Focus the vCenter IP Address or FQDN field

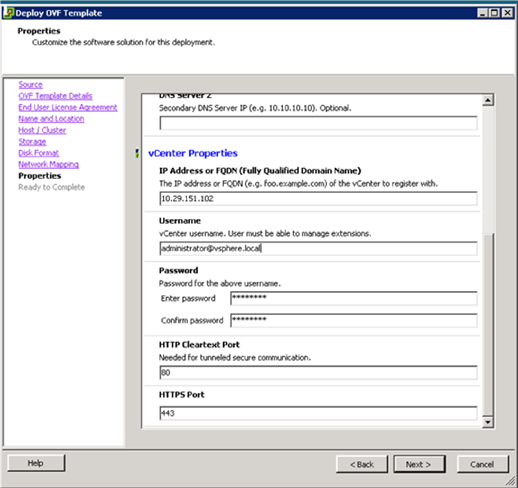pos(318,199)
